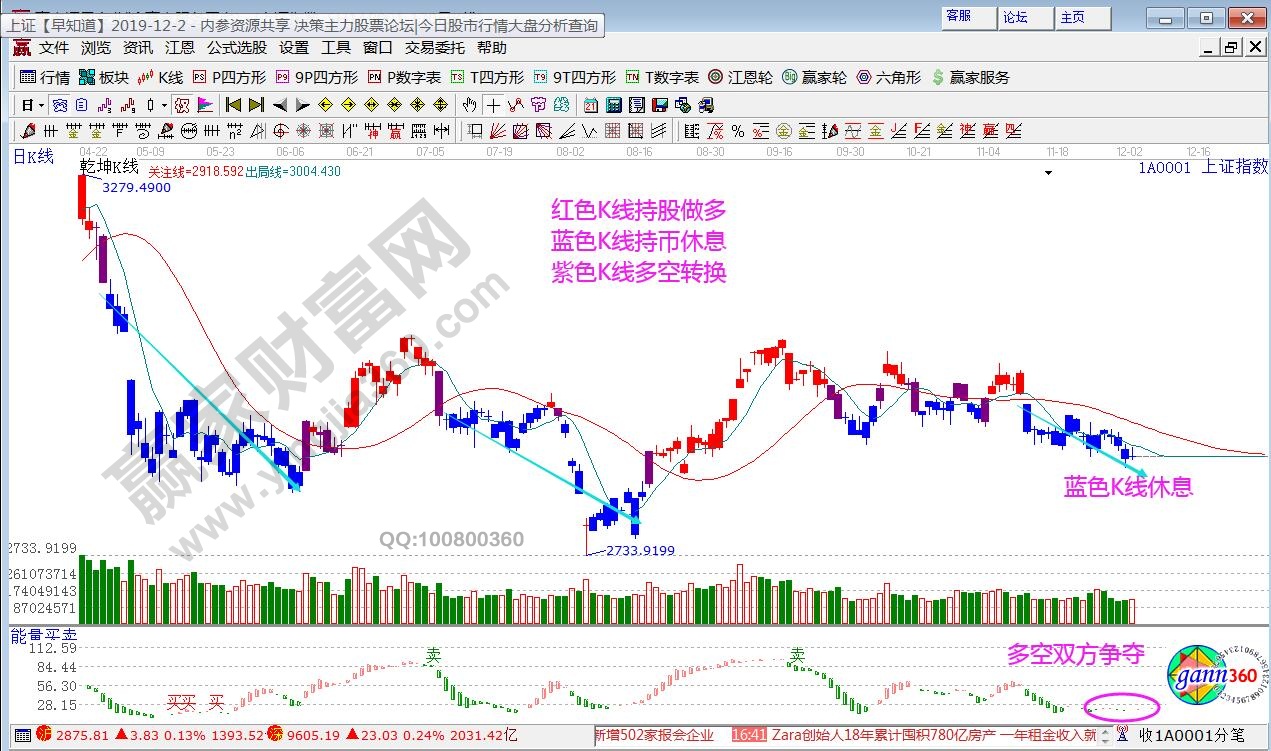Image resolution: width=1271 pixels, height=751 pixels.
Task: Open the 公式选股 menu
Action: click(x=237, y=48)
